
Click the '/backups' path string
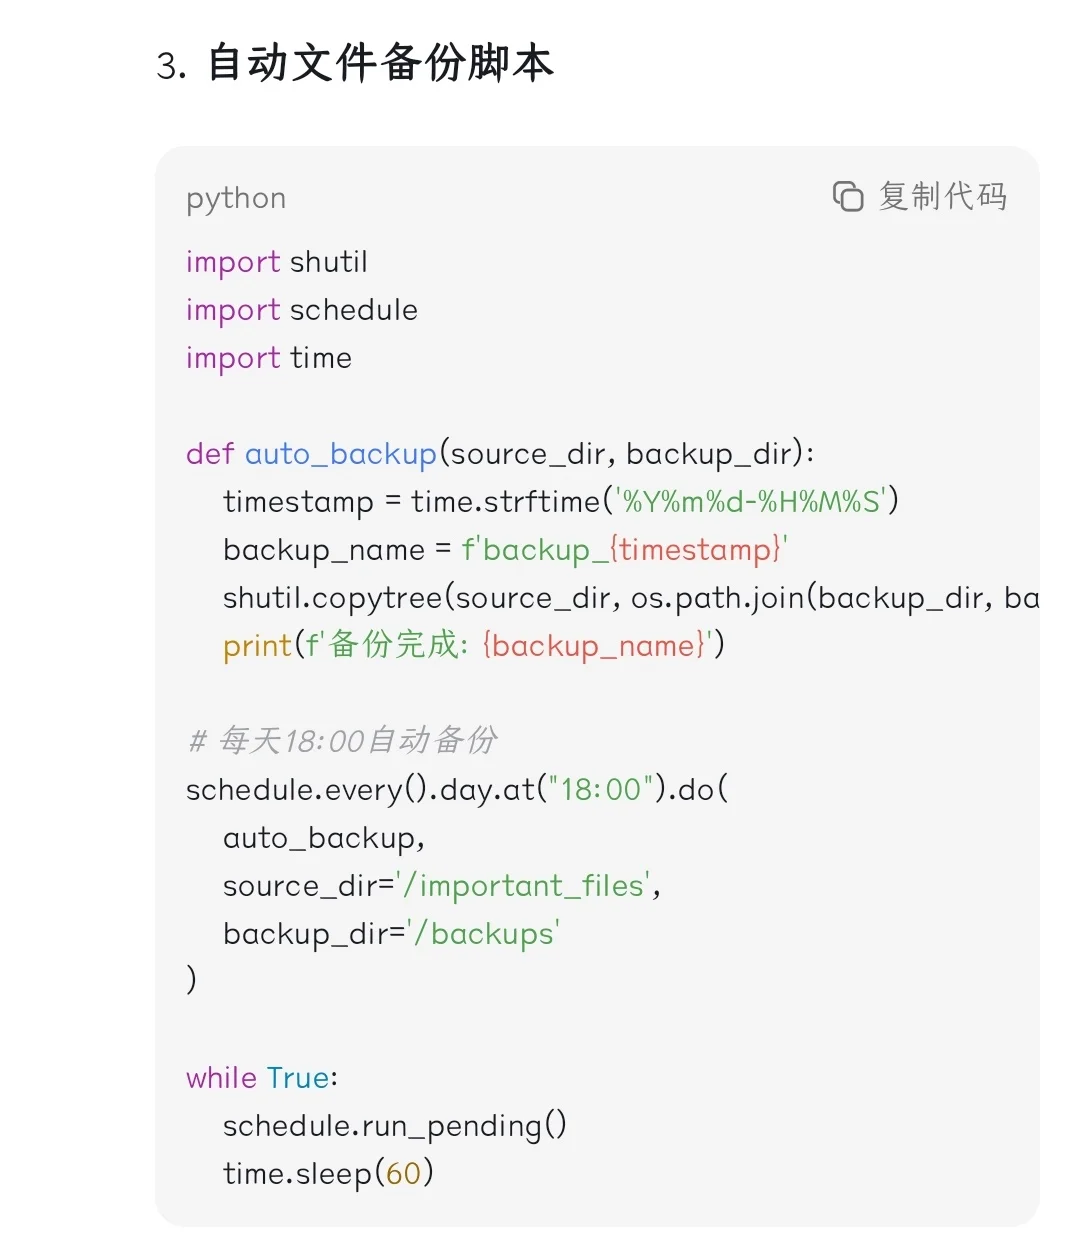click(483, 933)
